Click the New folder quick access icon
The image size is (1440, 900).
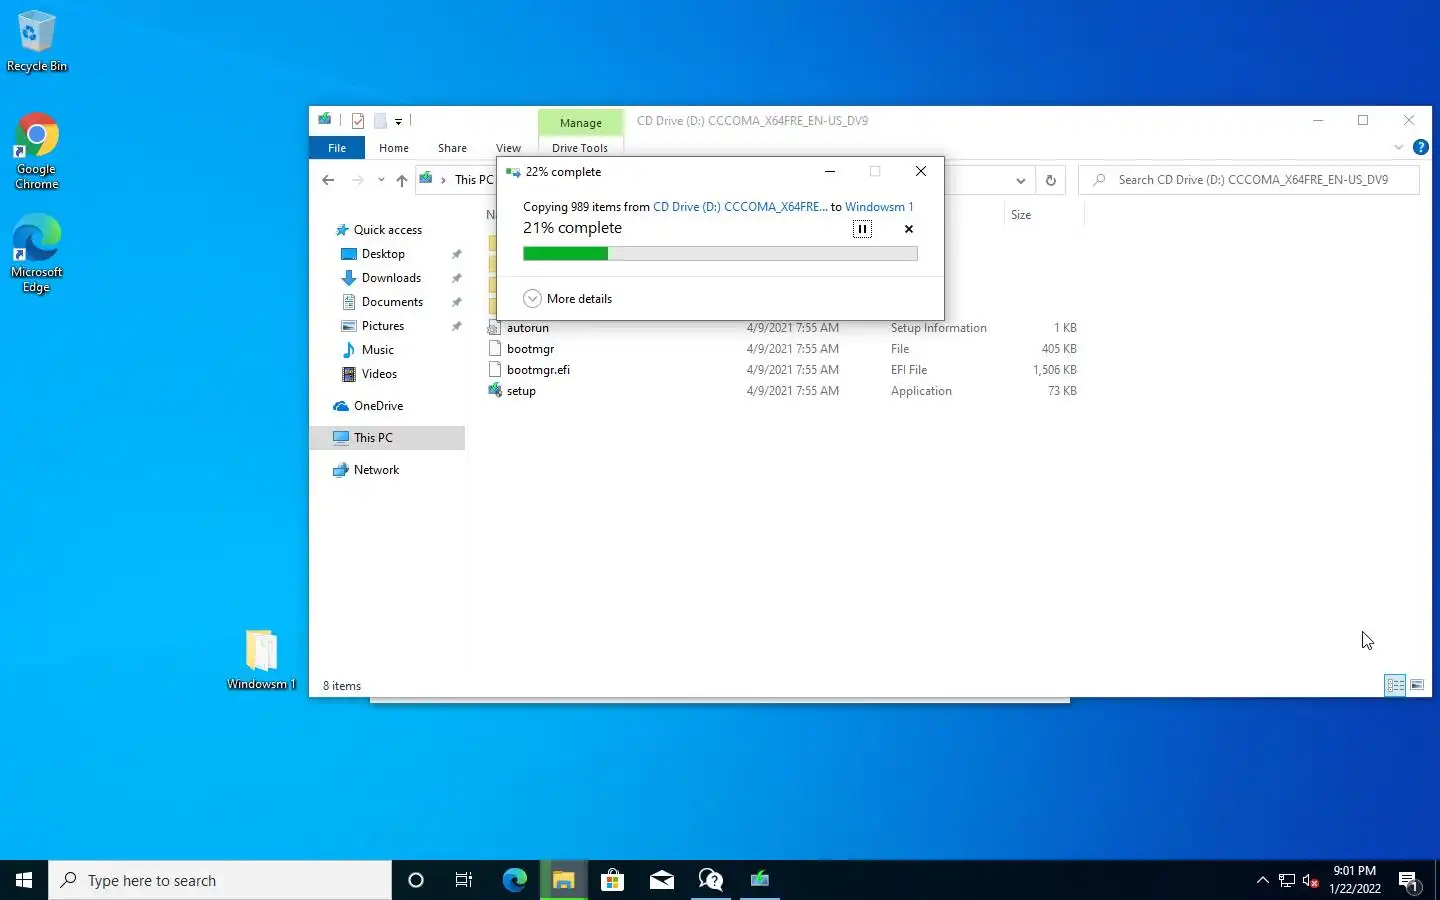point(380,121)
